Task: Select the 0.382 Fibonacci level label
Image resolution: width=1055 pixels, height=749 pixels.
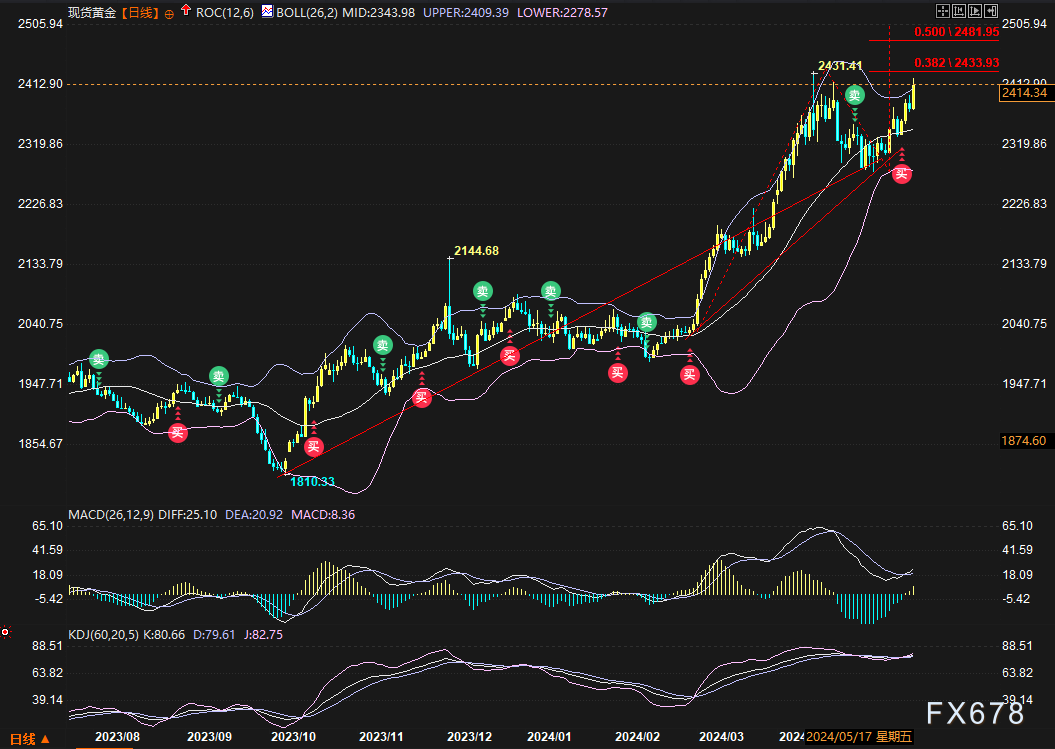Action: coord(956,62)
